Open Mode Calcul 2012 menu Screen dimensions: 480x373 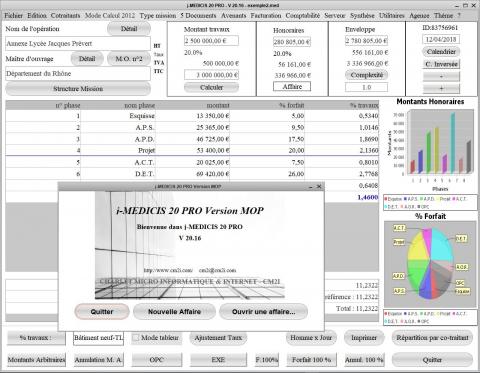pyautogui.click(x=110, y=16)
